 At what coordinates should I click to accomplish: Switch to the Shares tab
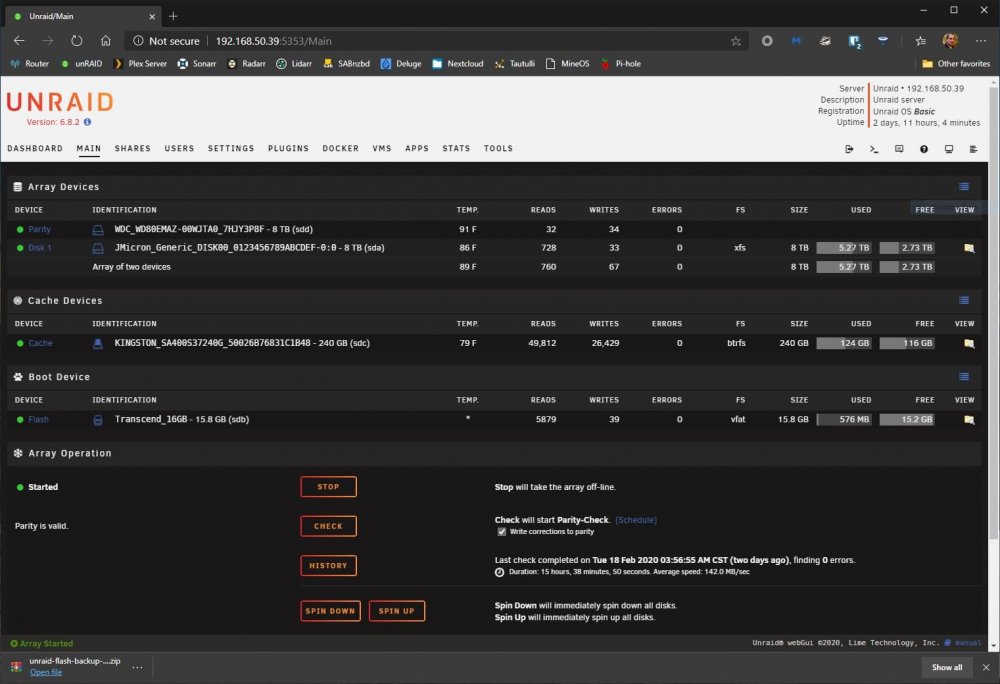click(133, 149)
